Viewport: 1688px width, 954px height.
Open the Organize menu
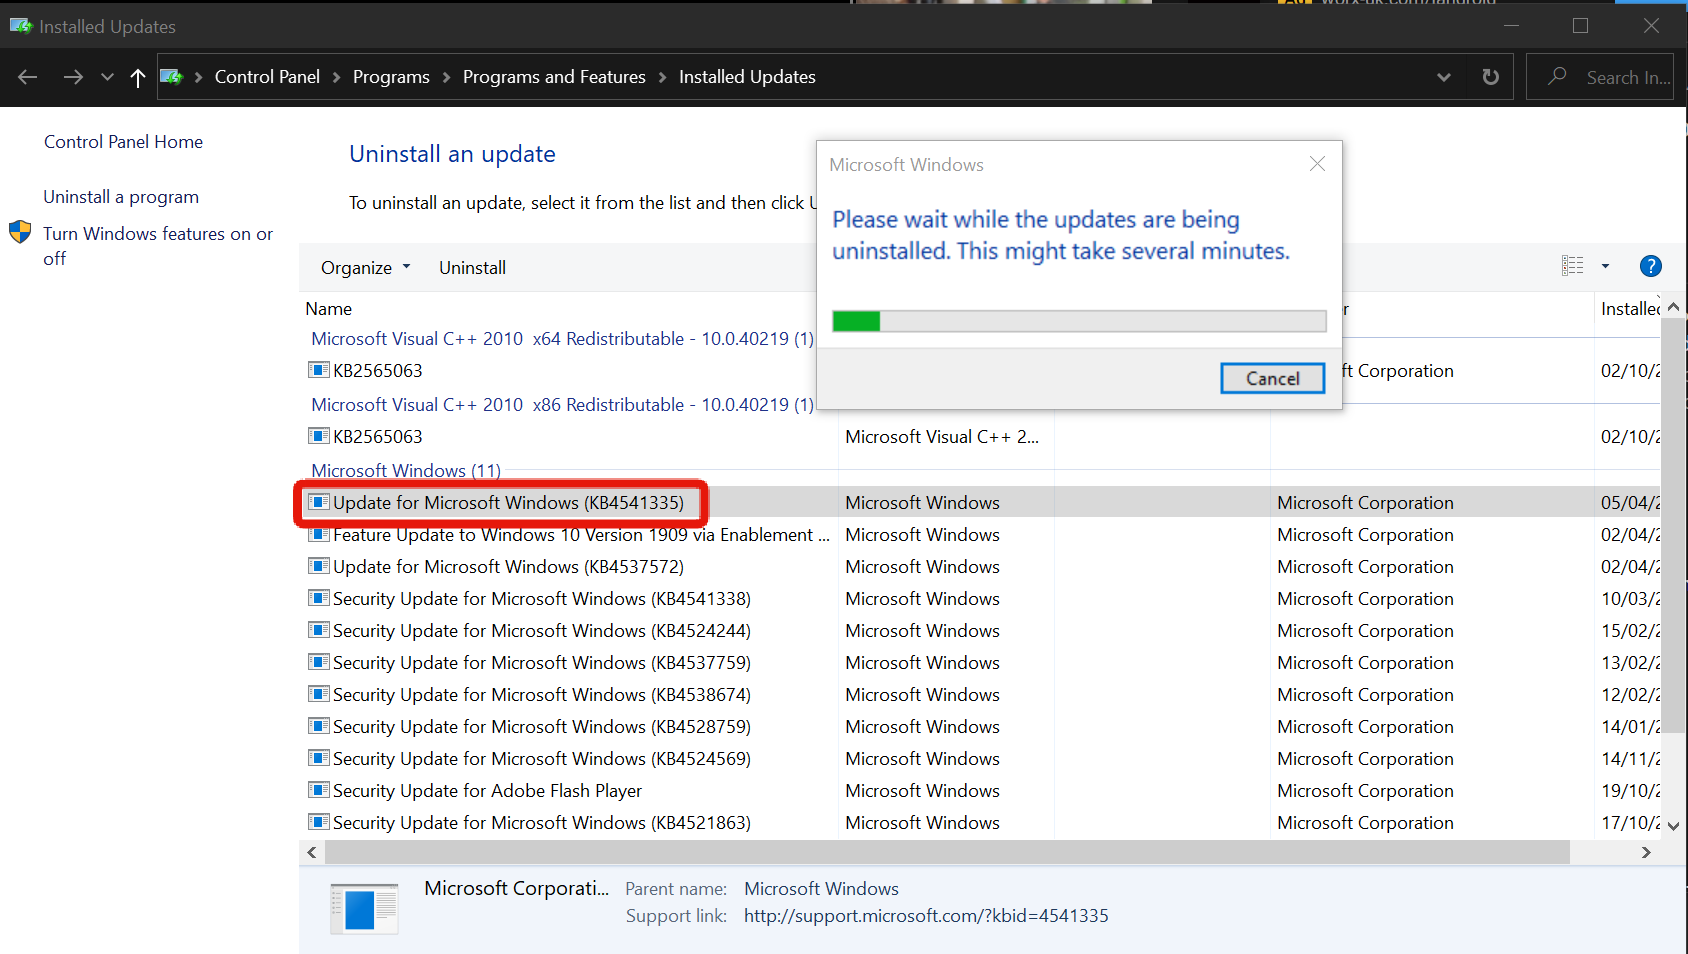point(366,268)
